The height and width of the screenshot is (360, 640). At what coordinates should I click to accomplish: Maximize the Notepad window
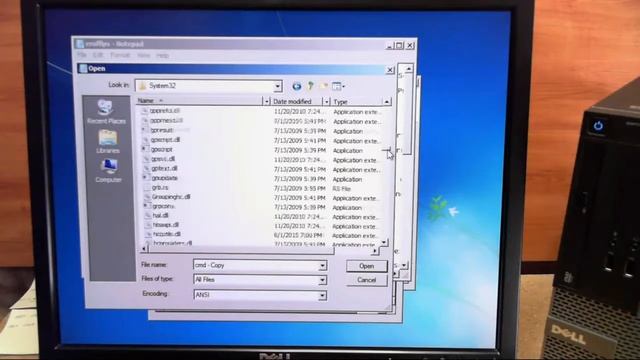[400, 45]
